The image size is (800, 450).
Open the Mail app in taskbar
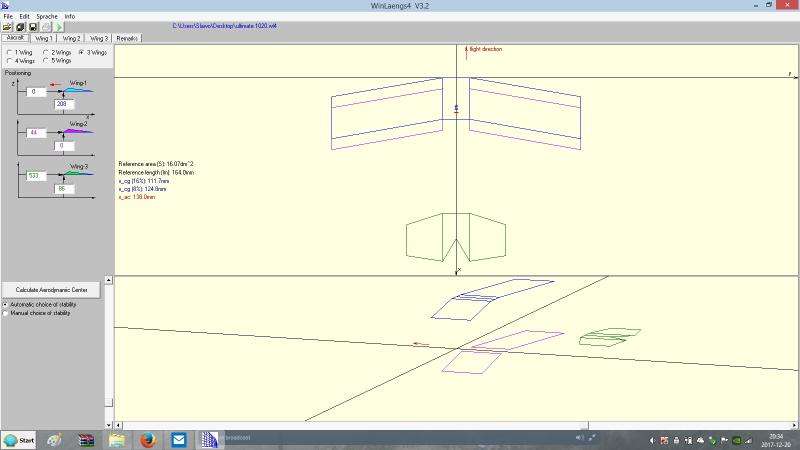point(179,439)
